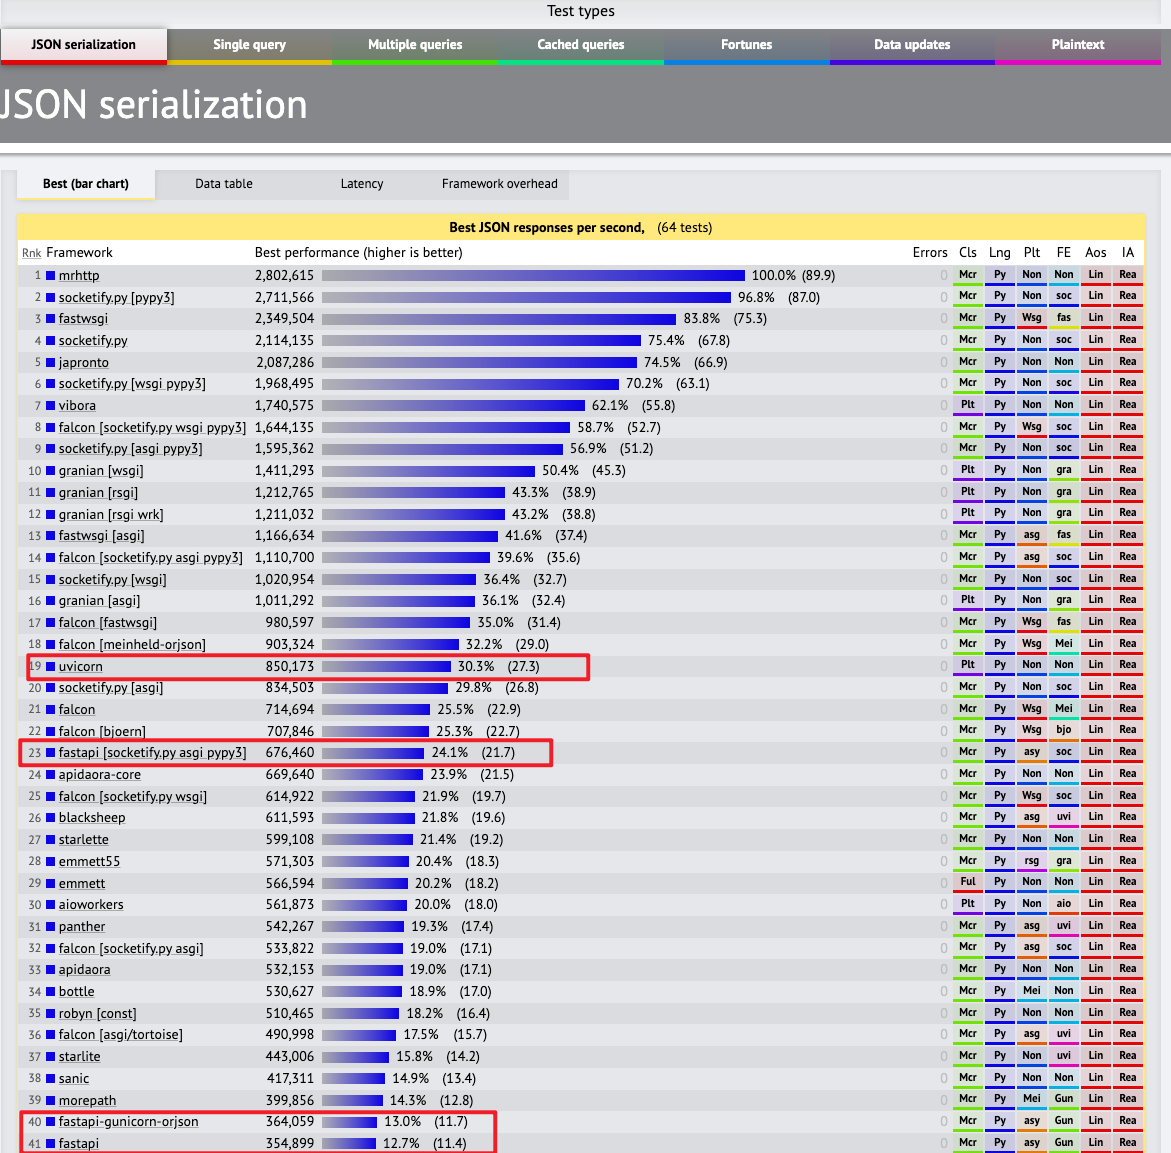Click blue color square beside uvicorn
Viewport: 1171px width, 1153px height.
pyautogui.click(x=51, y=666)
